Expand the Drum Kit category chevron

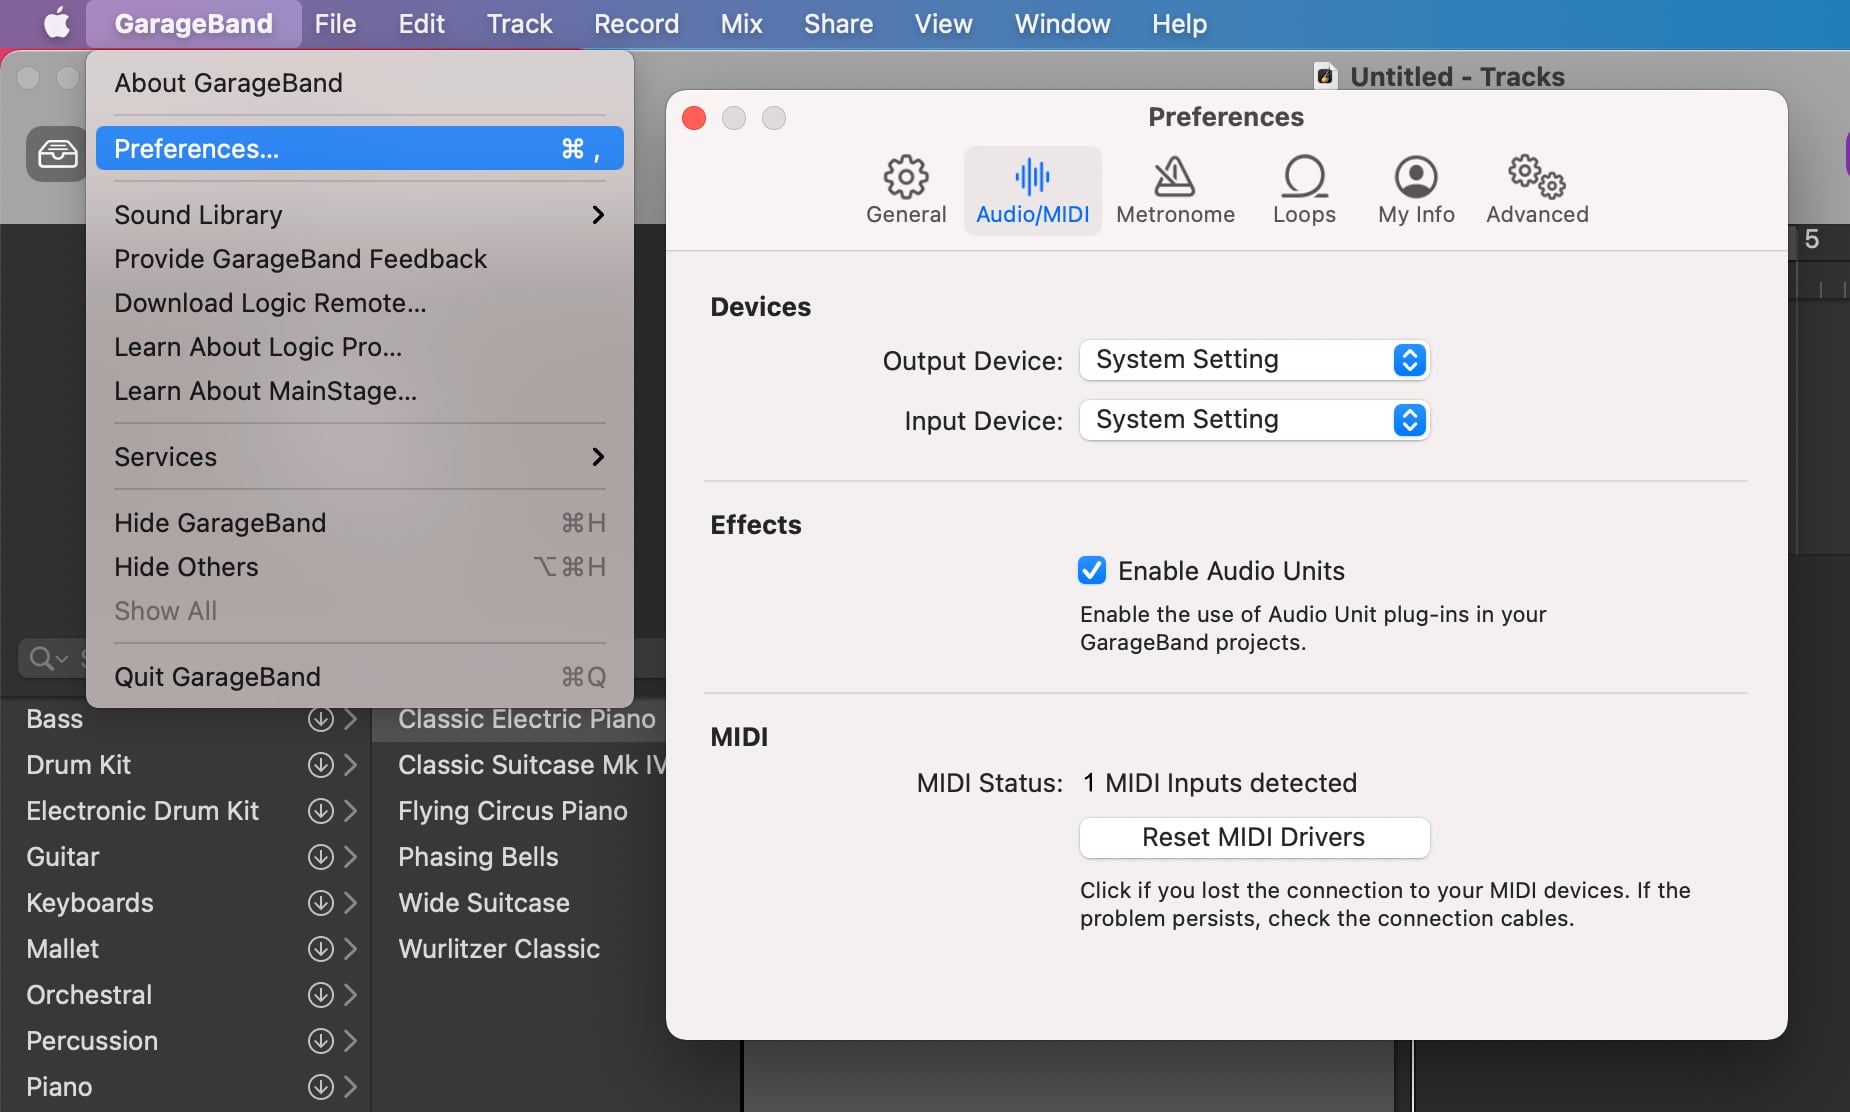(350, 765)
